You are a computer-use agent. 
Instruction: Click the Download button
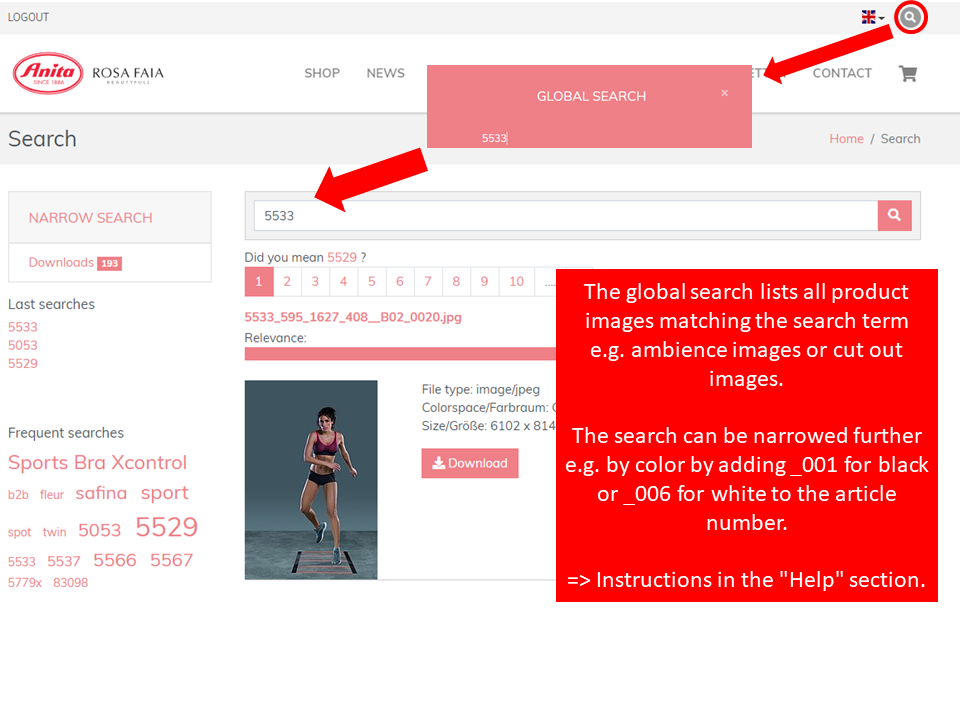click(470, 463)
